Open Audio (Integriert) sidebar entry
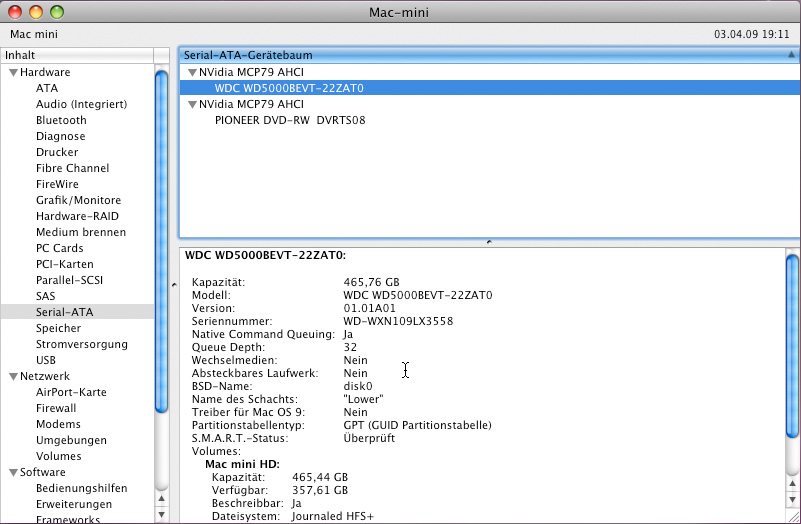The image size is (801, 524). click(x=81, y=104)
